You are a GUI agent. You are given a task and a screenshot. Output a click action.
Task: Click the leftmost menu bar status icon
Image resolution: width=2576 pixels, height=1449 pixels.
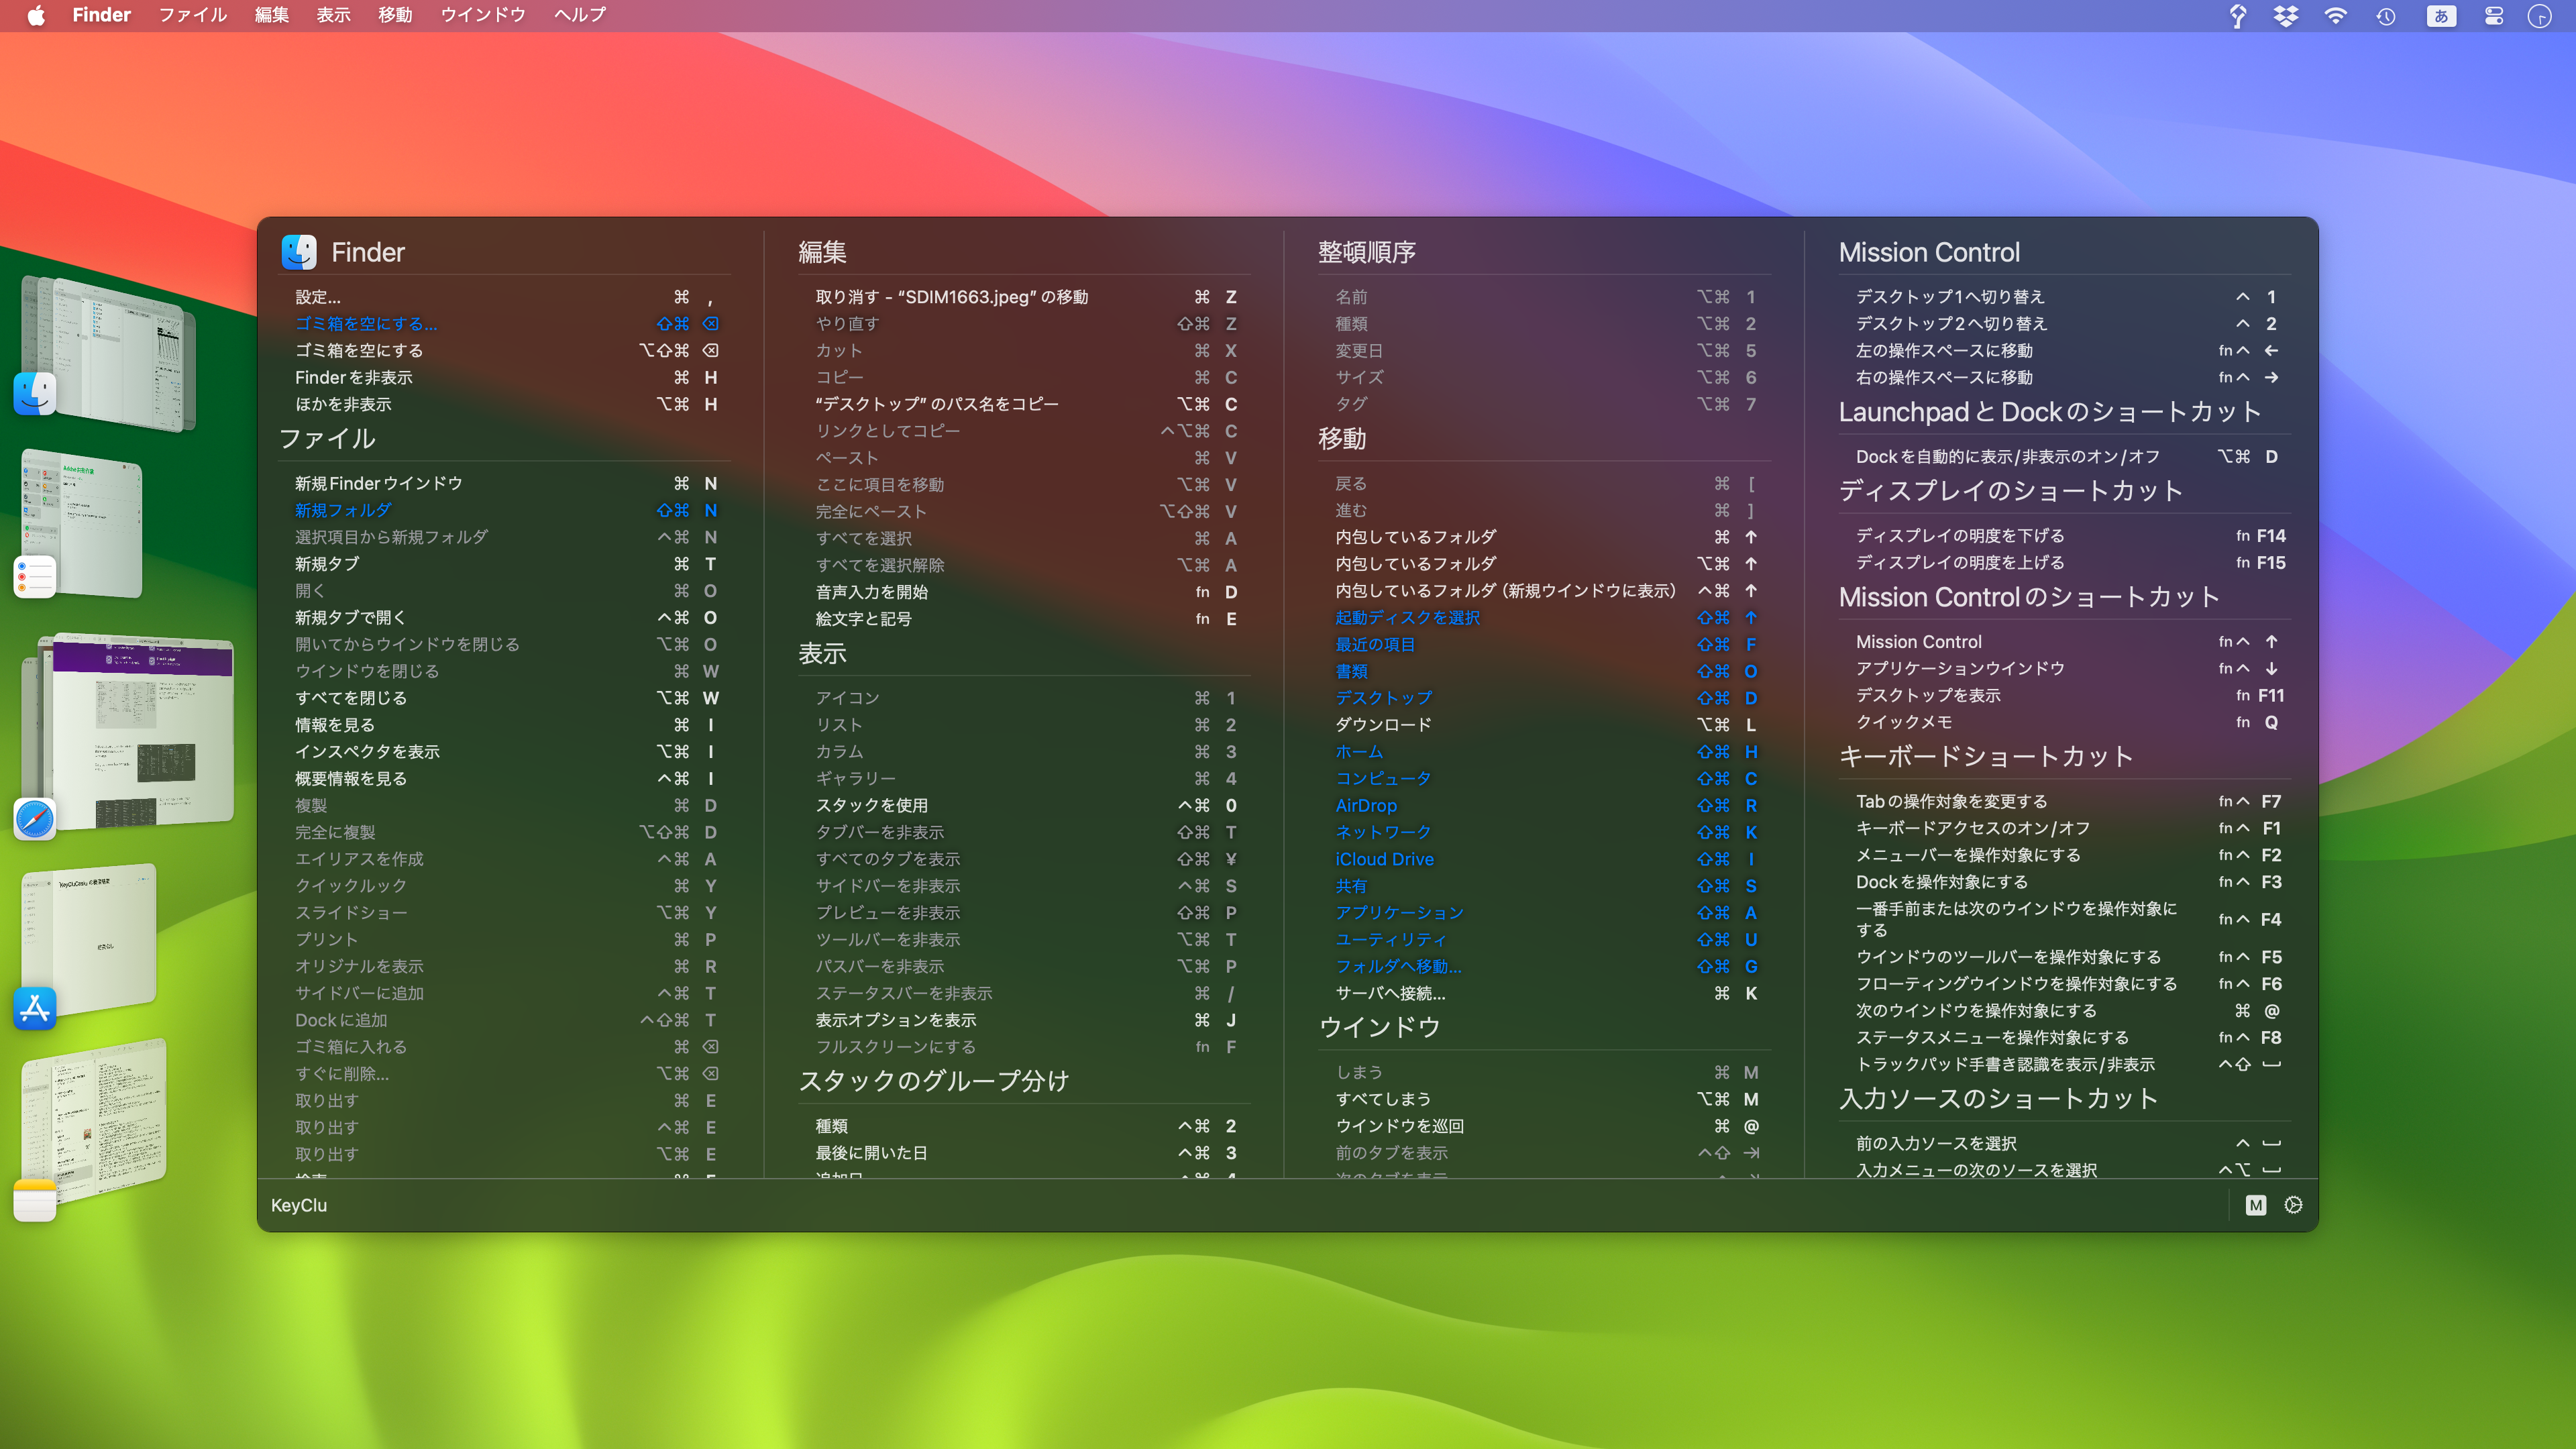click(2237, 15)
